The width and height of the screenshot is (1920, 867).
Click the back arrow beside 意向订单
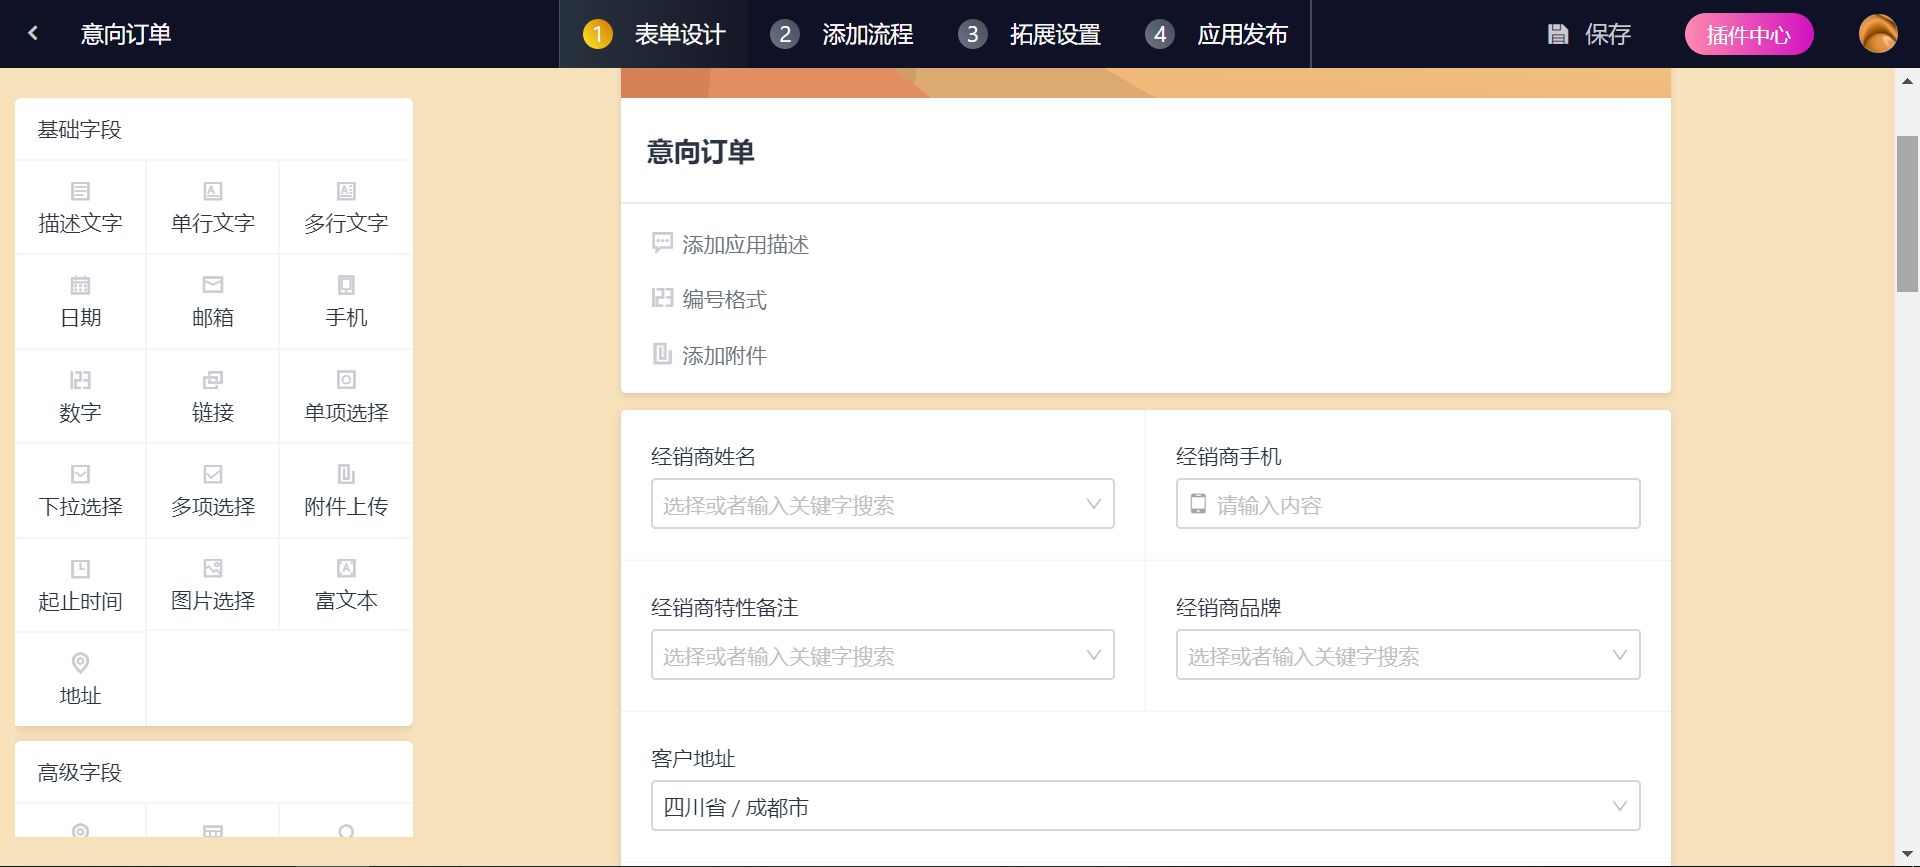point(33,33)
